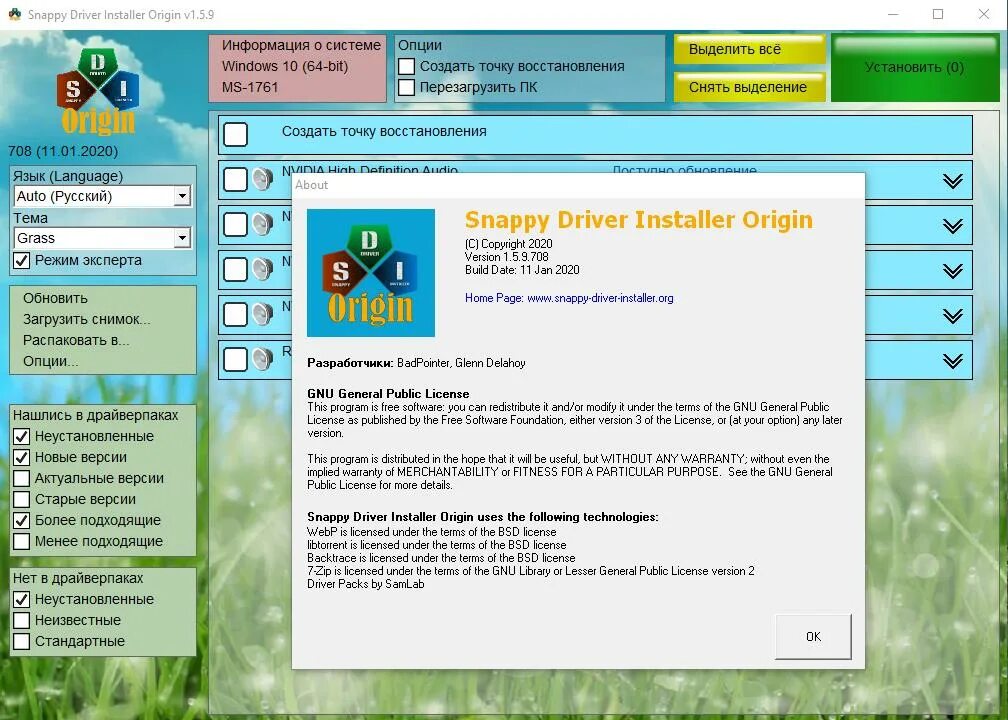Click version text 708 (11.01.2020)
Image resolution: width=1008 pixels, height=720 pixels.
[63, 151]
